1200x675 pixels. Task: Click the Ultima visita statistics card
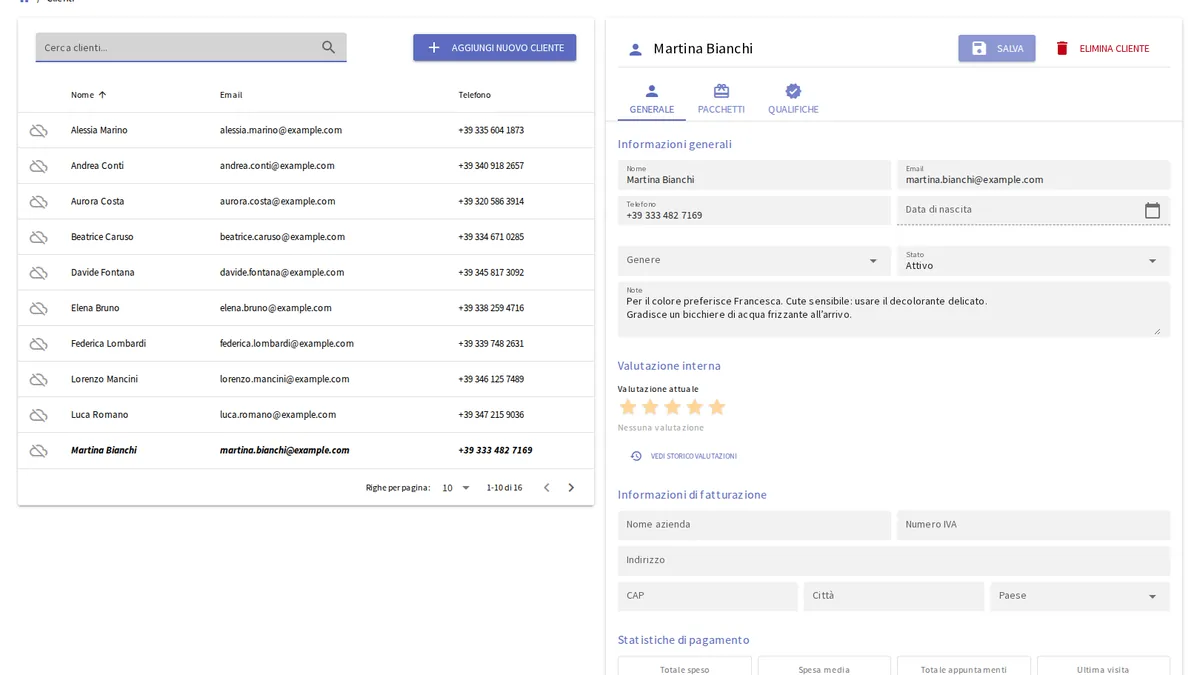click(1103, 666)
